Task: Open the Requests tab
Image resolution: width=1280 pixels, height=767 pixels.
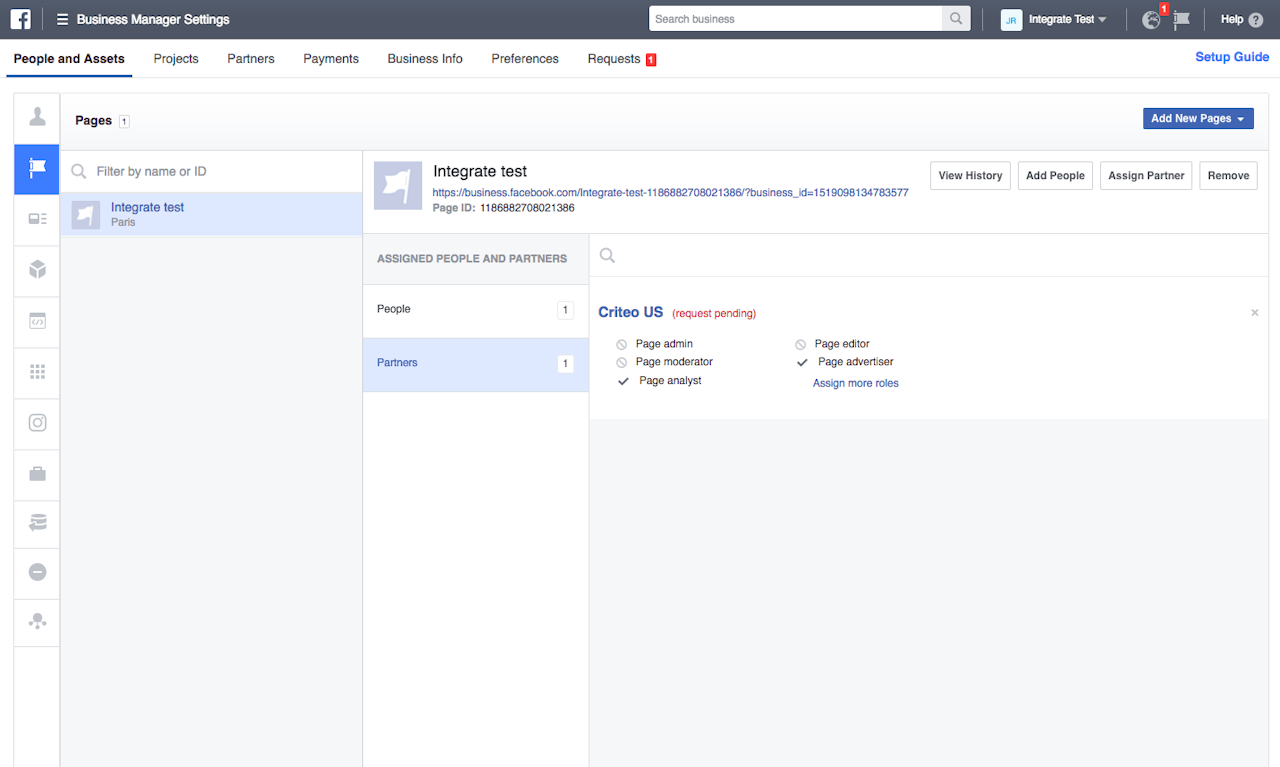Action: tap(614, 59)
